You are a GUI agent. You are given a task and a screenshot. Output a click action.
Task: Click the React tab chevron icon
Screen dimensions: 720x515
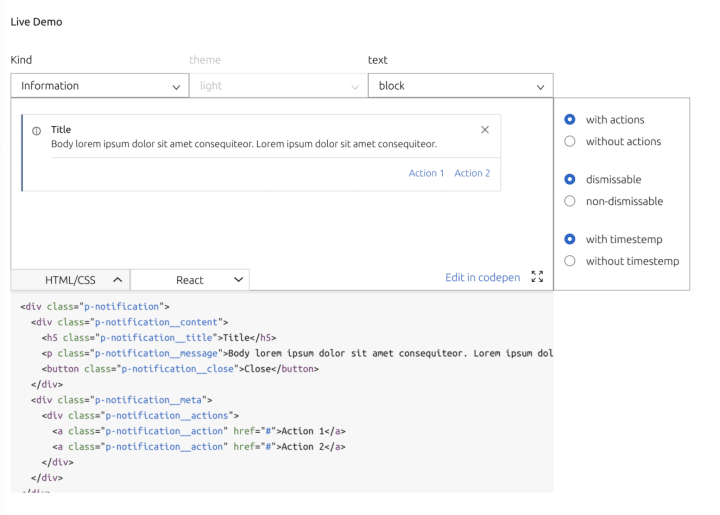coord(238,280)
